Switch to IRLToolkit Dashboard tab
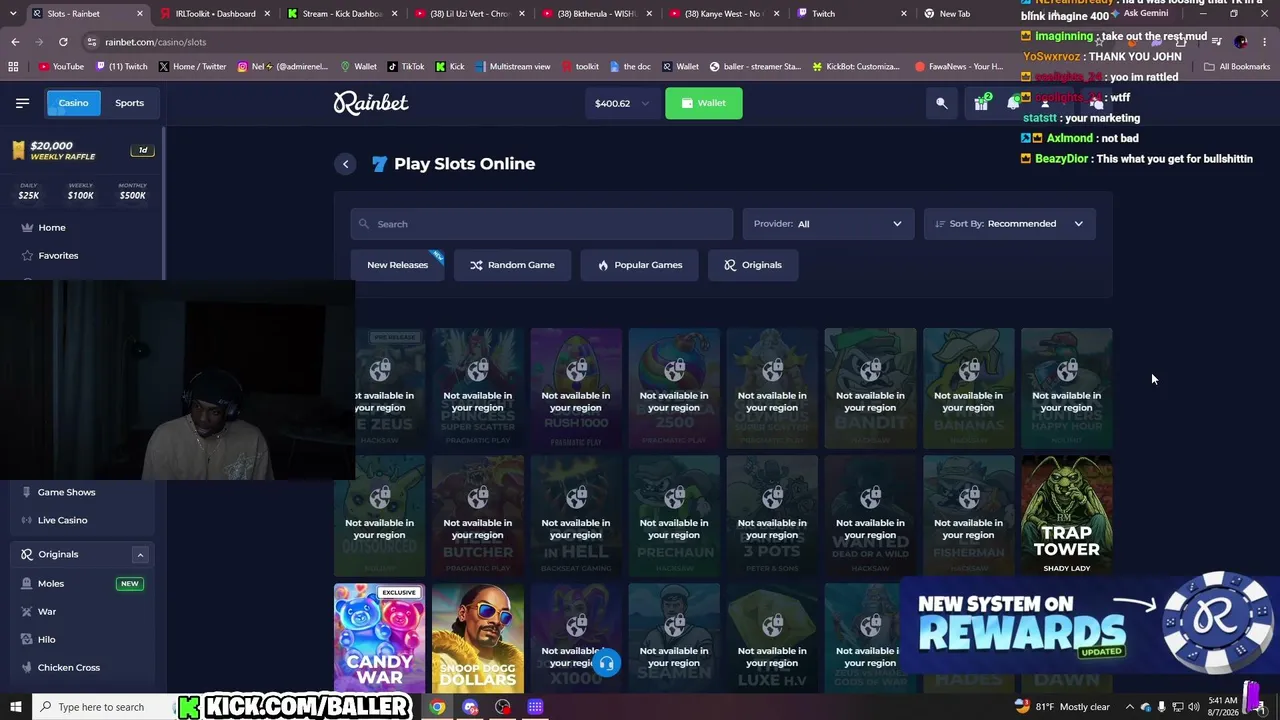Screen dimensions: 1280x720 point(216,14)
